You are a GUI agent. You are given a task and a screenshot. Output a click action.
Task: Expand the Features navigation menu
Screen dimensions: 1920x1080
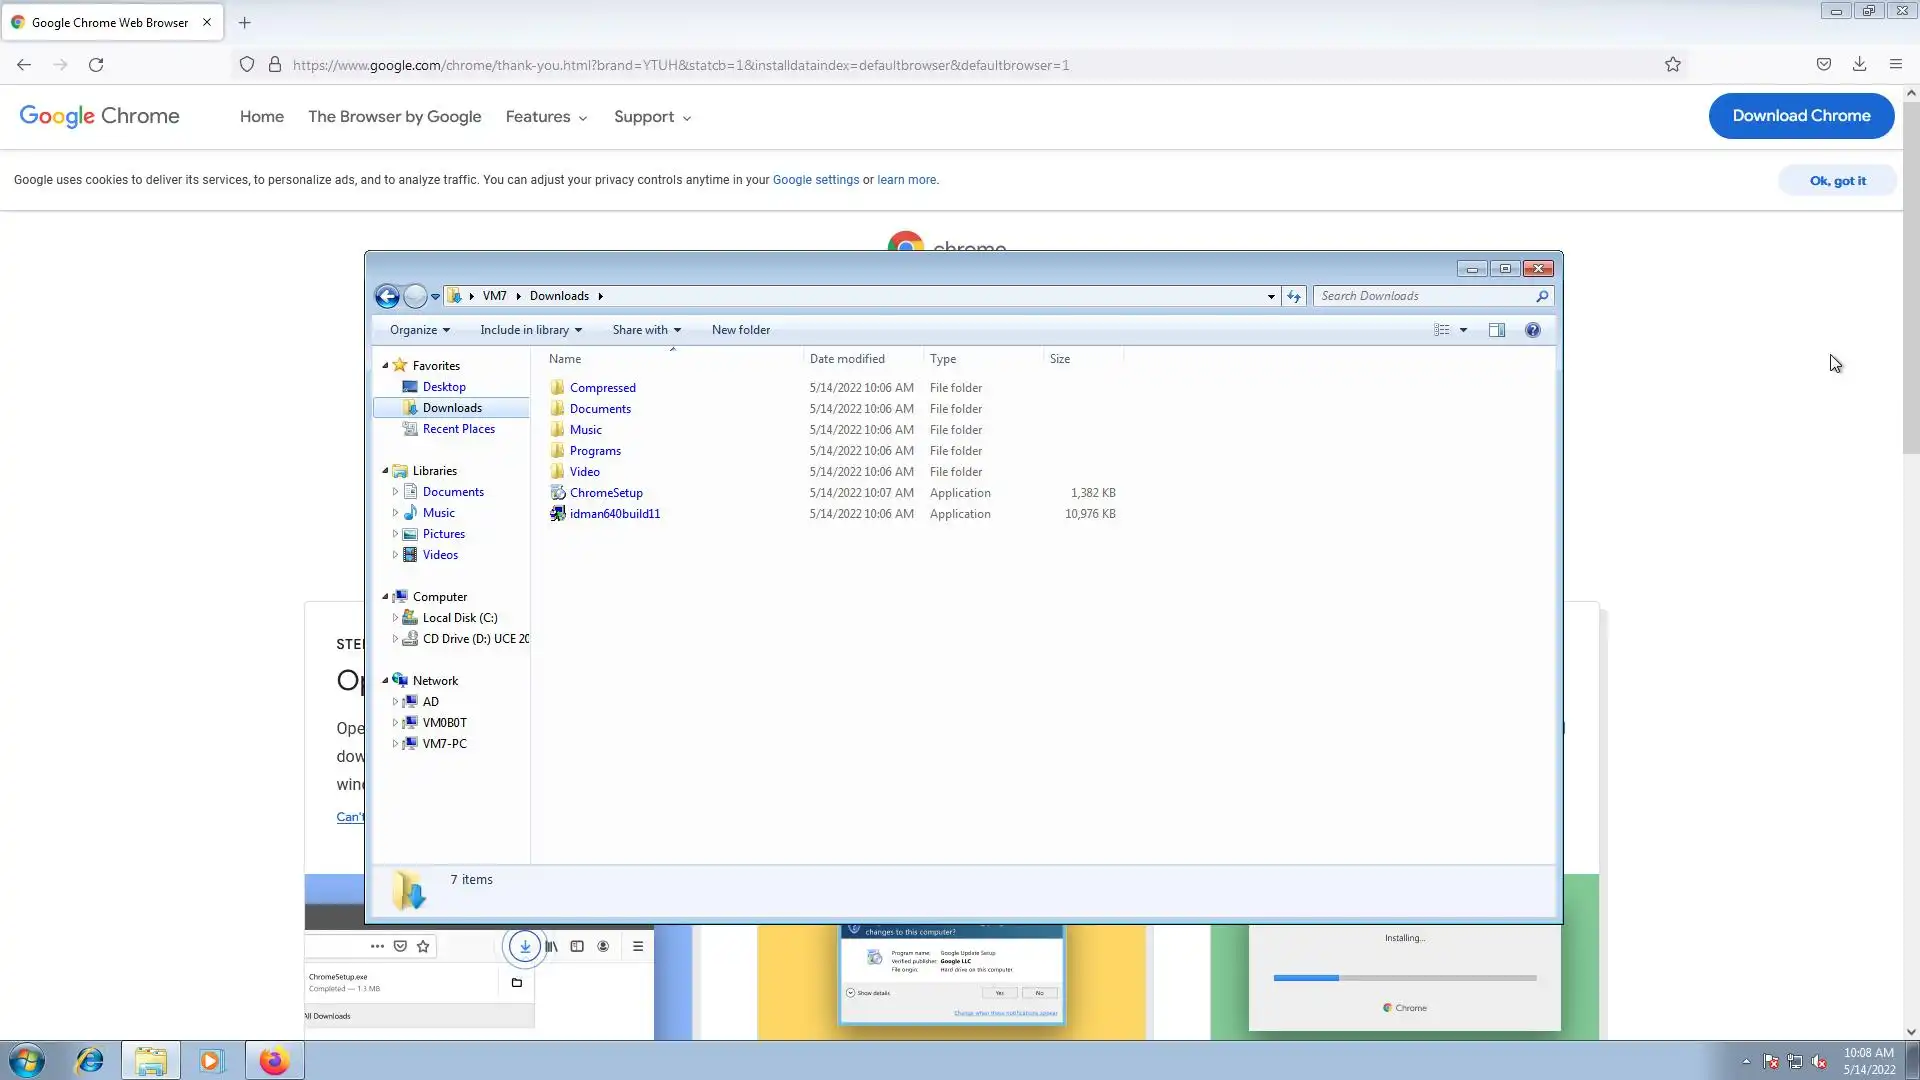tap(546, 117)
